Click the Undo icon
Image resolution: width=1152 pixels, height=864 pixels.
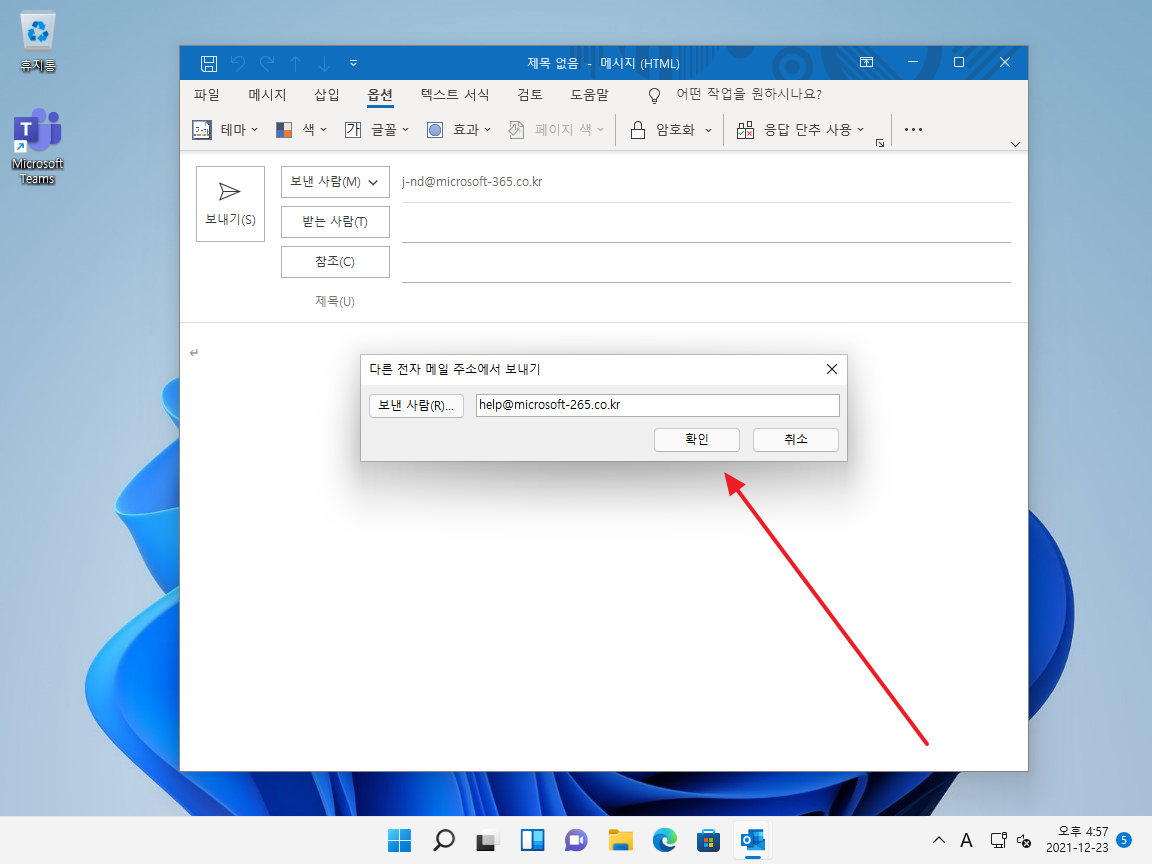238,62
